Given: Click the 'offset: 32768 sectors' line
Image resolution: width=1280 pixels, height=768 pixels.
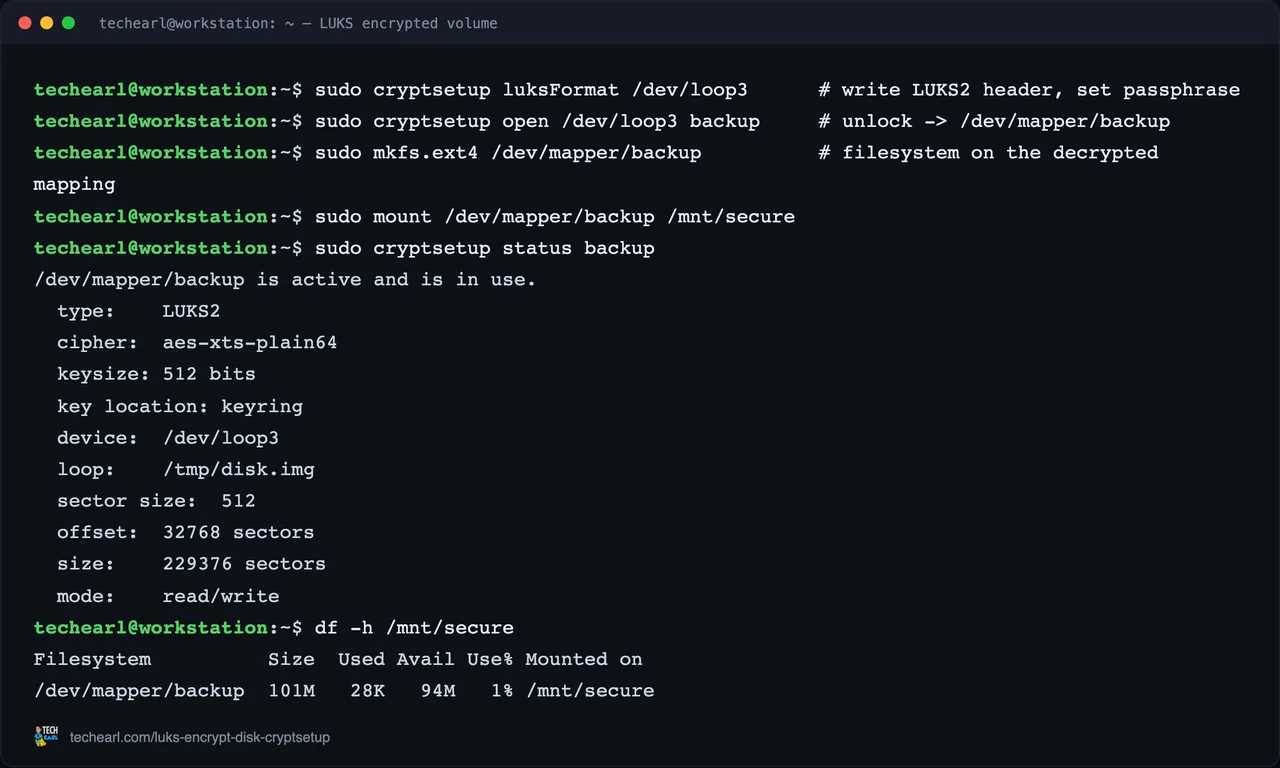Looking at the screenshot, I should coord(185,532).
